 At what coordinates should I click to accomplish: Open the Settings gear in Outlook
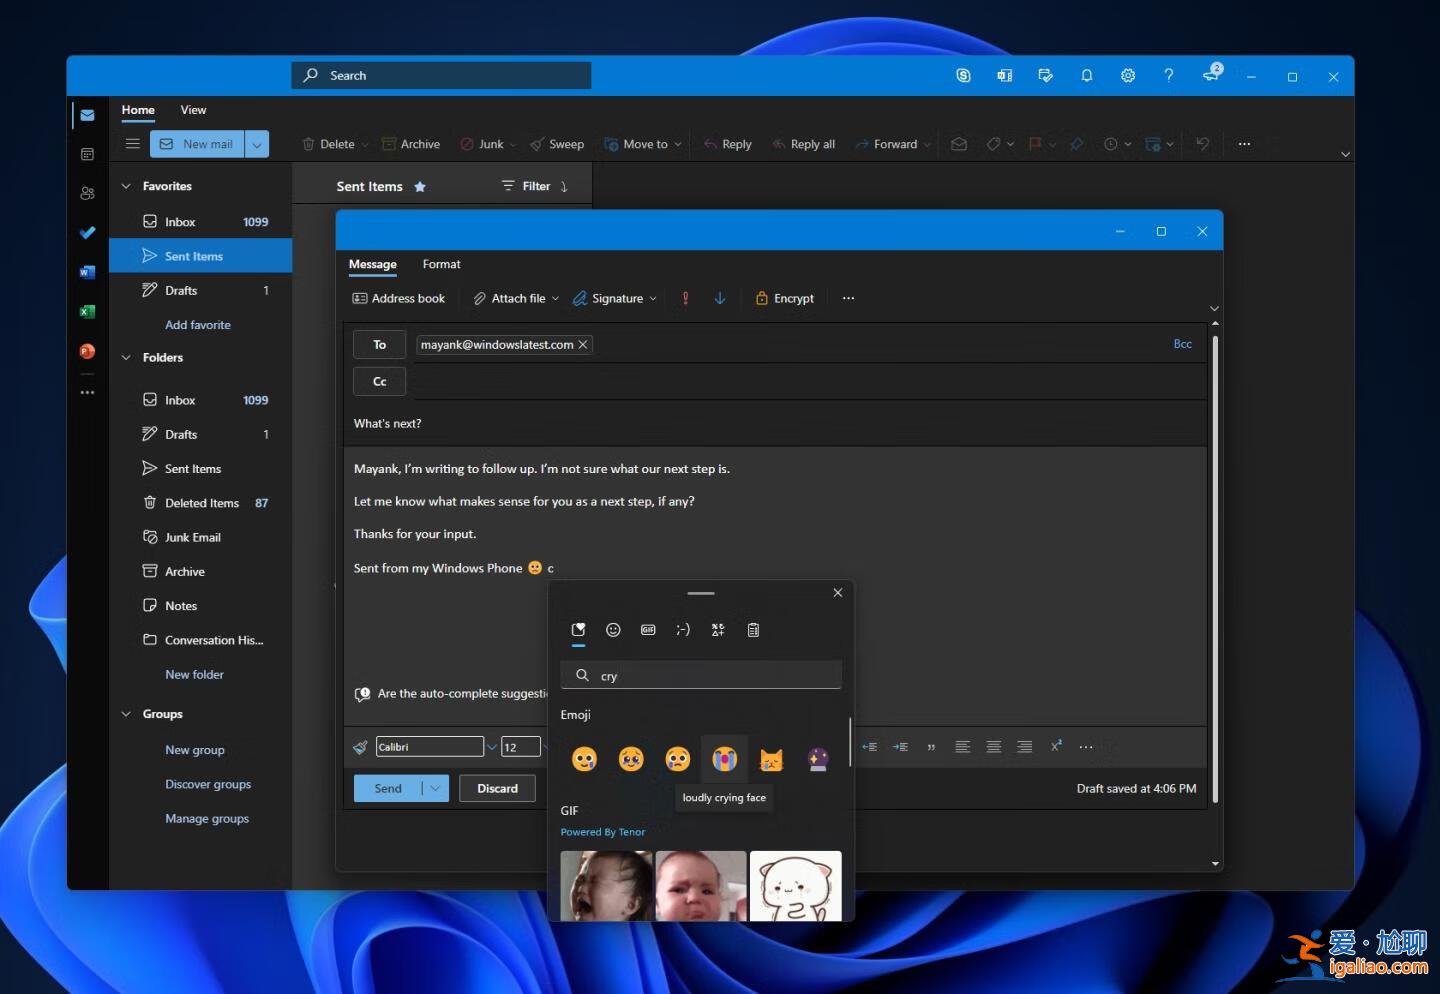(x=1127, y=76)
